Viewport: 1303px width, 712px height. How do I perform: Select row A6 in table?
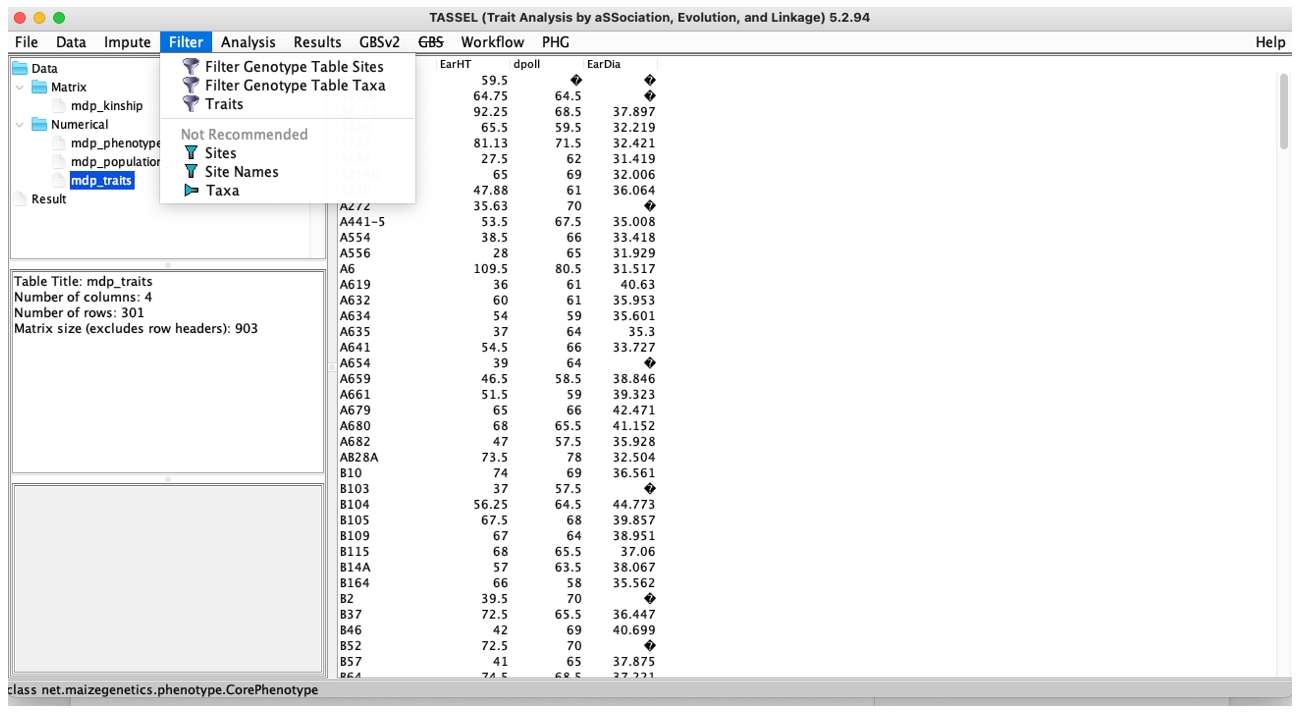pyautogui.click(x=498, y=269)
